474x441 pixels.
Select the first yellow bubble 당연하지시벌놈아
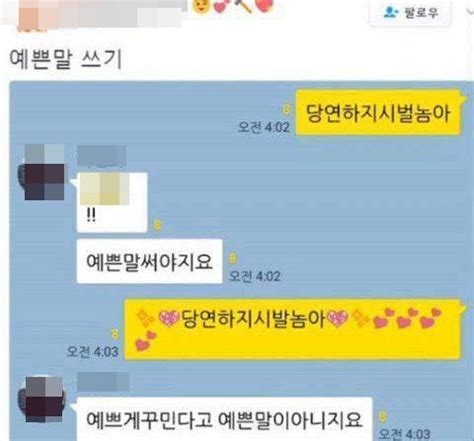click(379, 113)
